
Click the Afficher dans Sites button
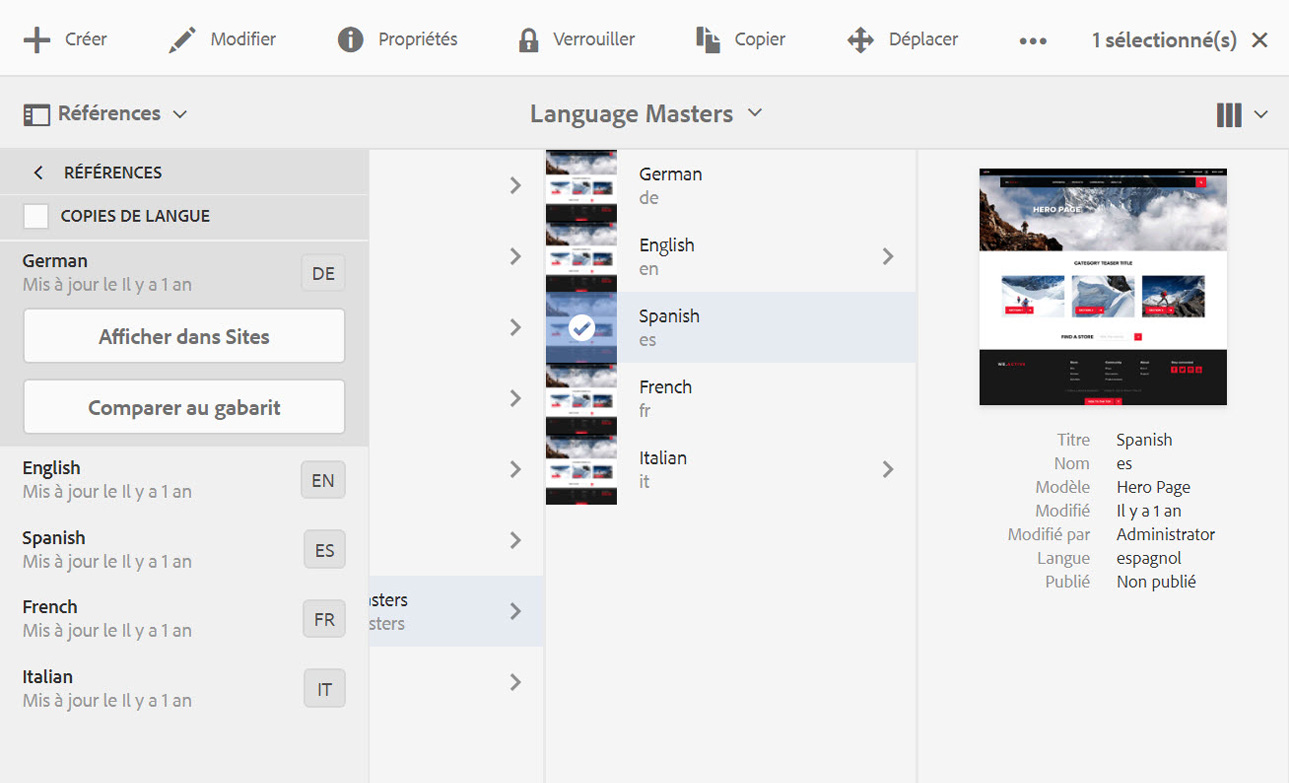point(184,336)
